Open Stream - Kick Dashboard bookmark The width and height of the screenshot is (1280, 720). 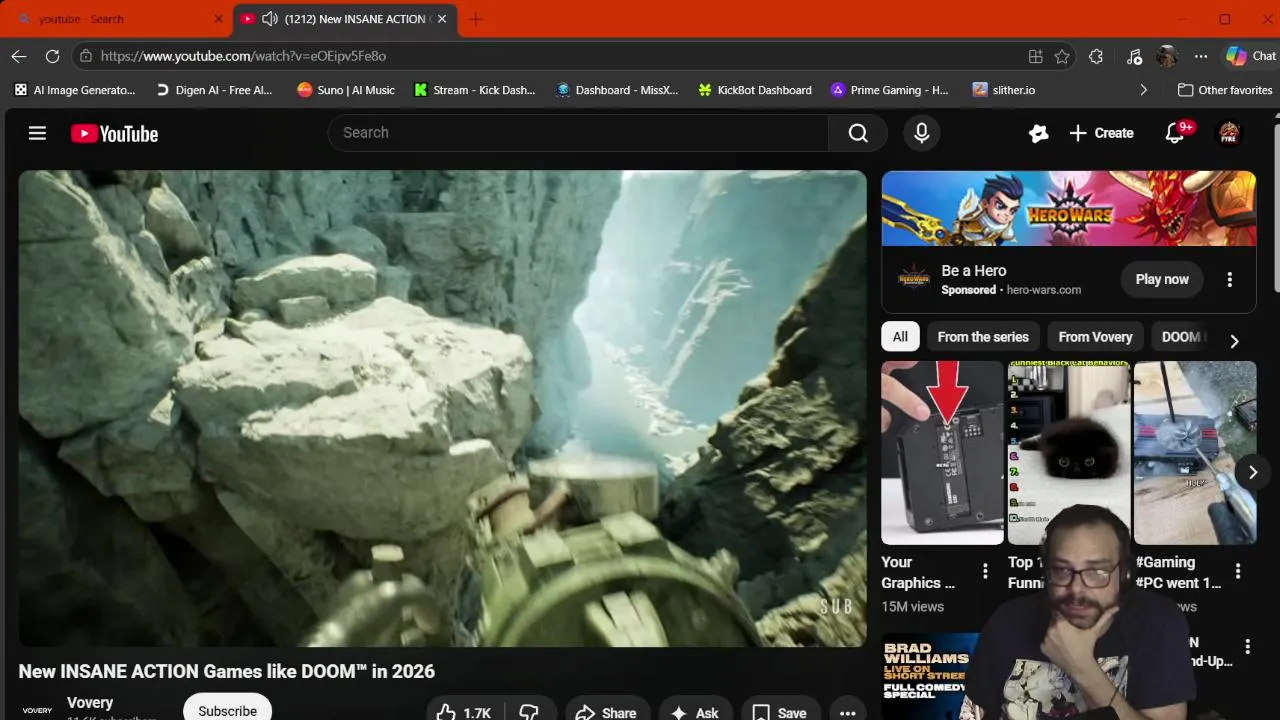[475, 90]
